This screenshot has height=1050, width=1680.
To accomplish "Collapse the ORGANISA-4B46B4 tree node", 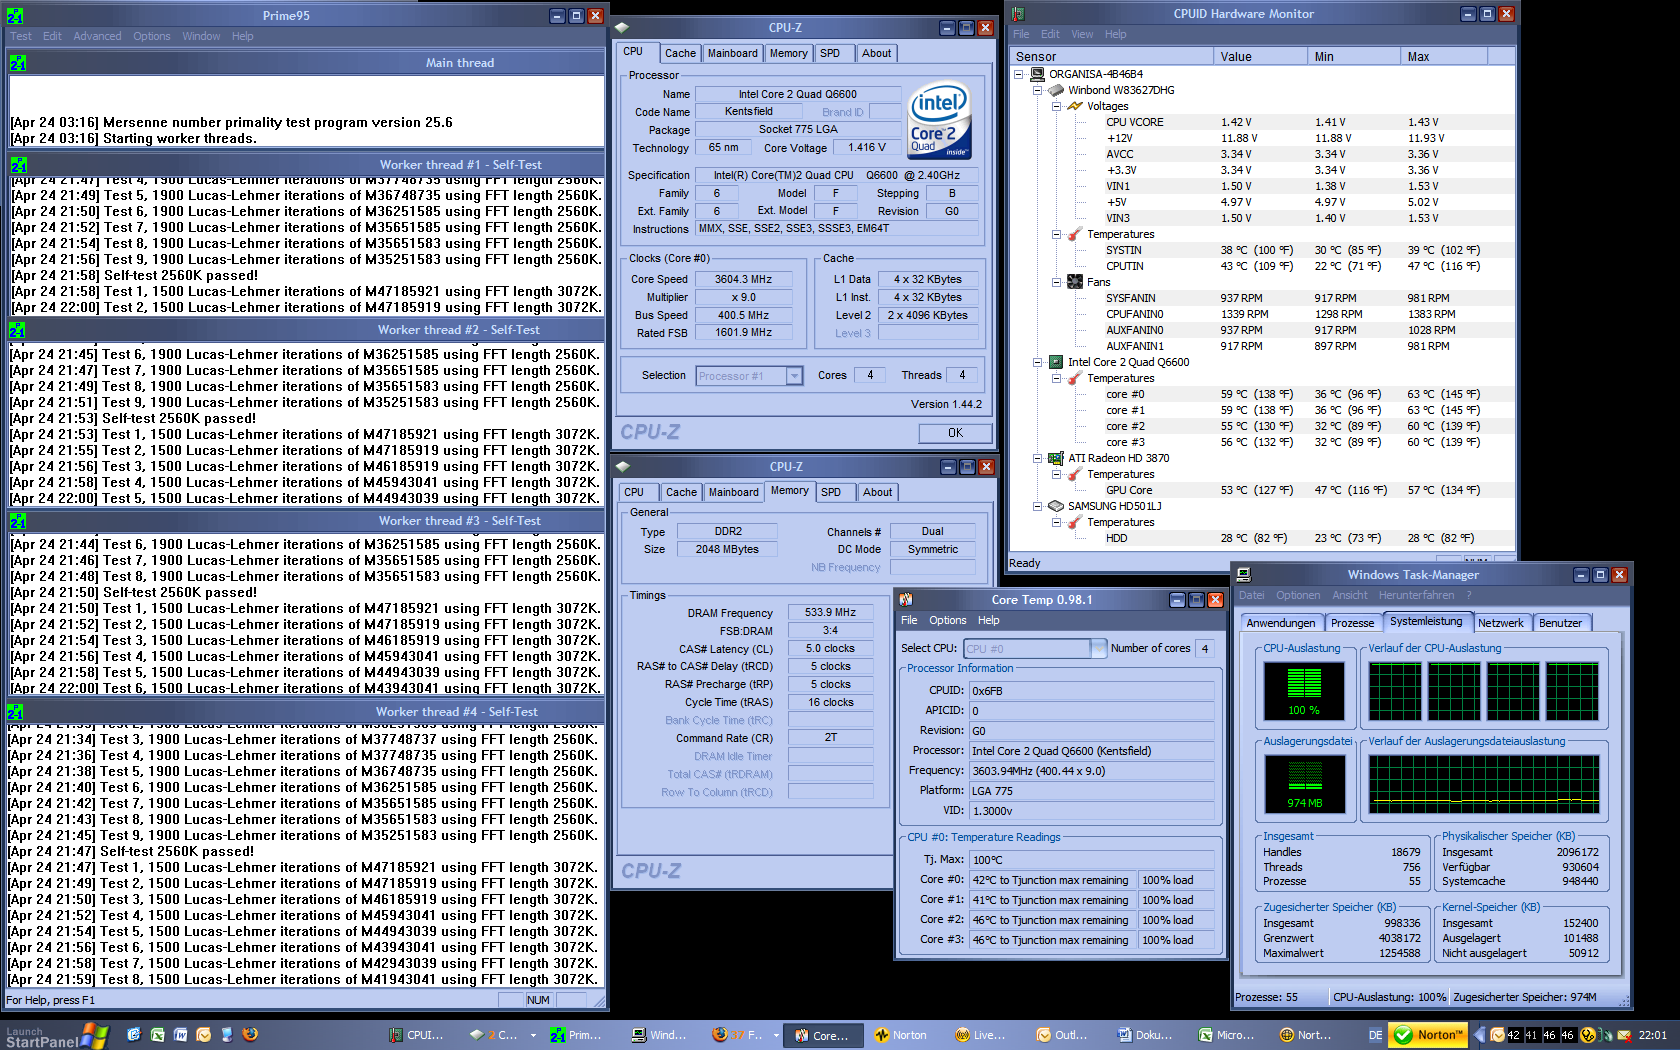I will click(1018, 74).
